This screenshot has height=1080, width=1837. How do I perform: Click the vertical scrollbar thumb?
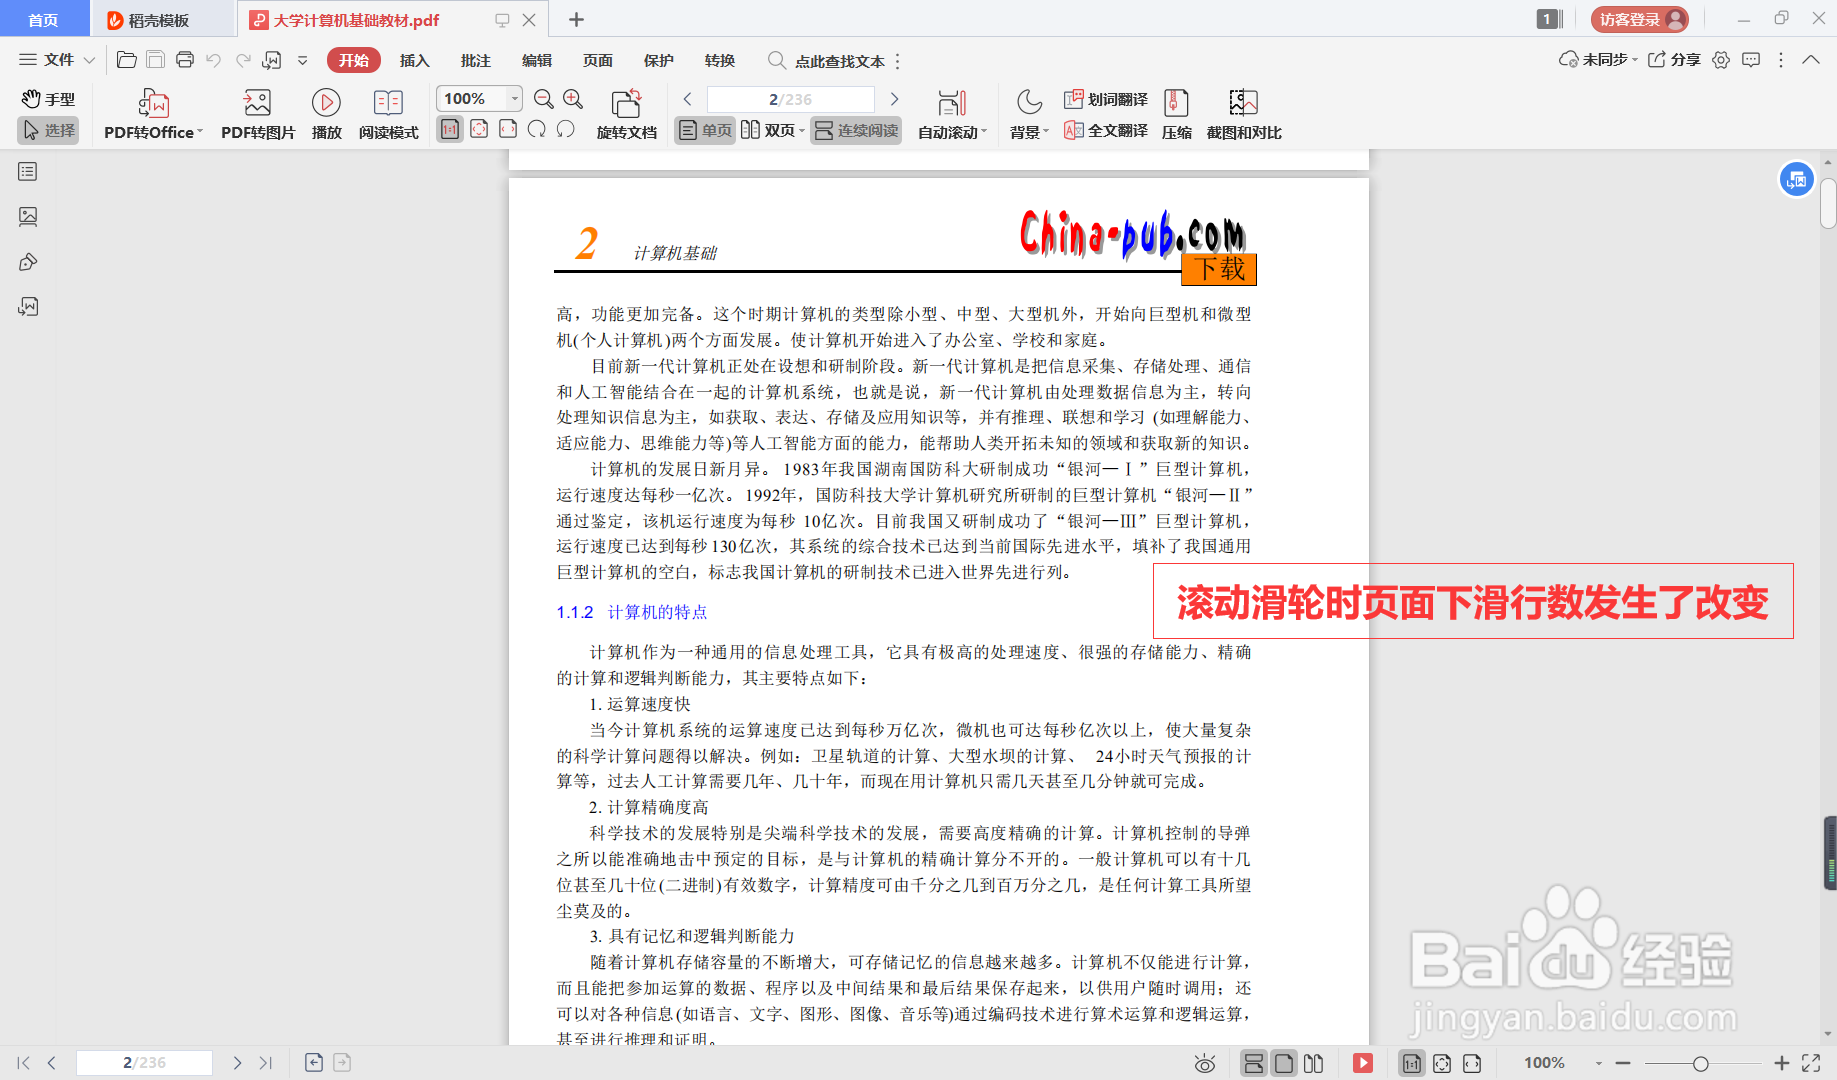tap(1828, 203)
